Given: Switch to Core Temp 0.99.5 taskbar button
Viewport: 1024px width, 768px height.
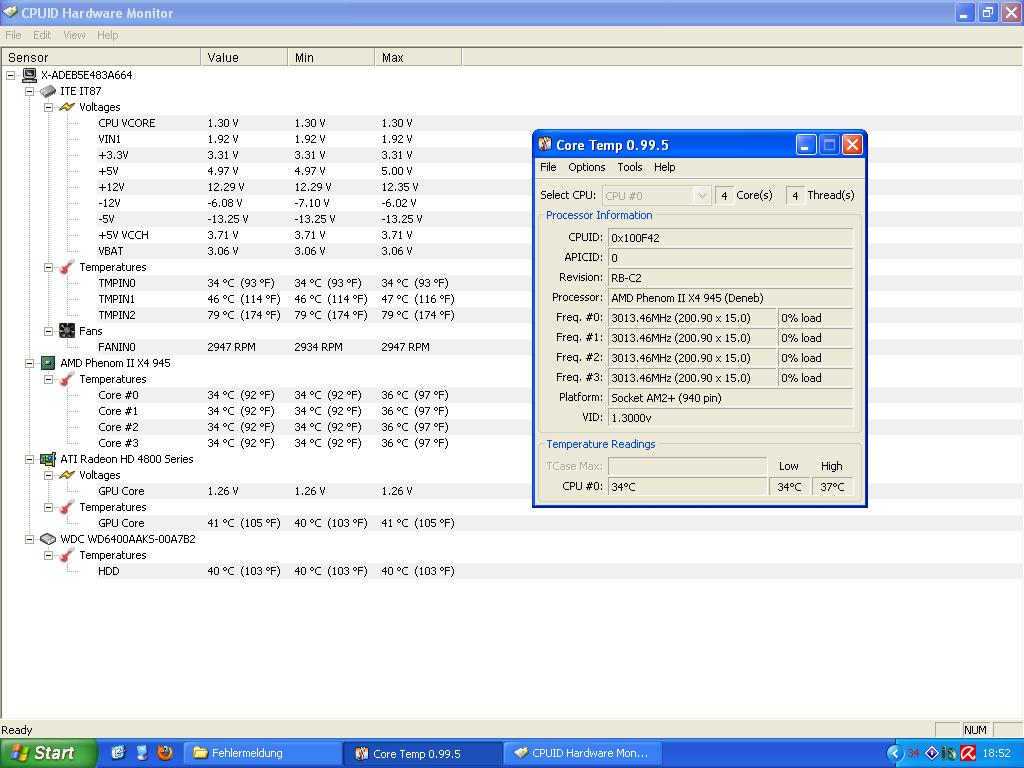Looking at the screenshot, I should [424, 753].
